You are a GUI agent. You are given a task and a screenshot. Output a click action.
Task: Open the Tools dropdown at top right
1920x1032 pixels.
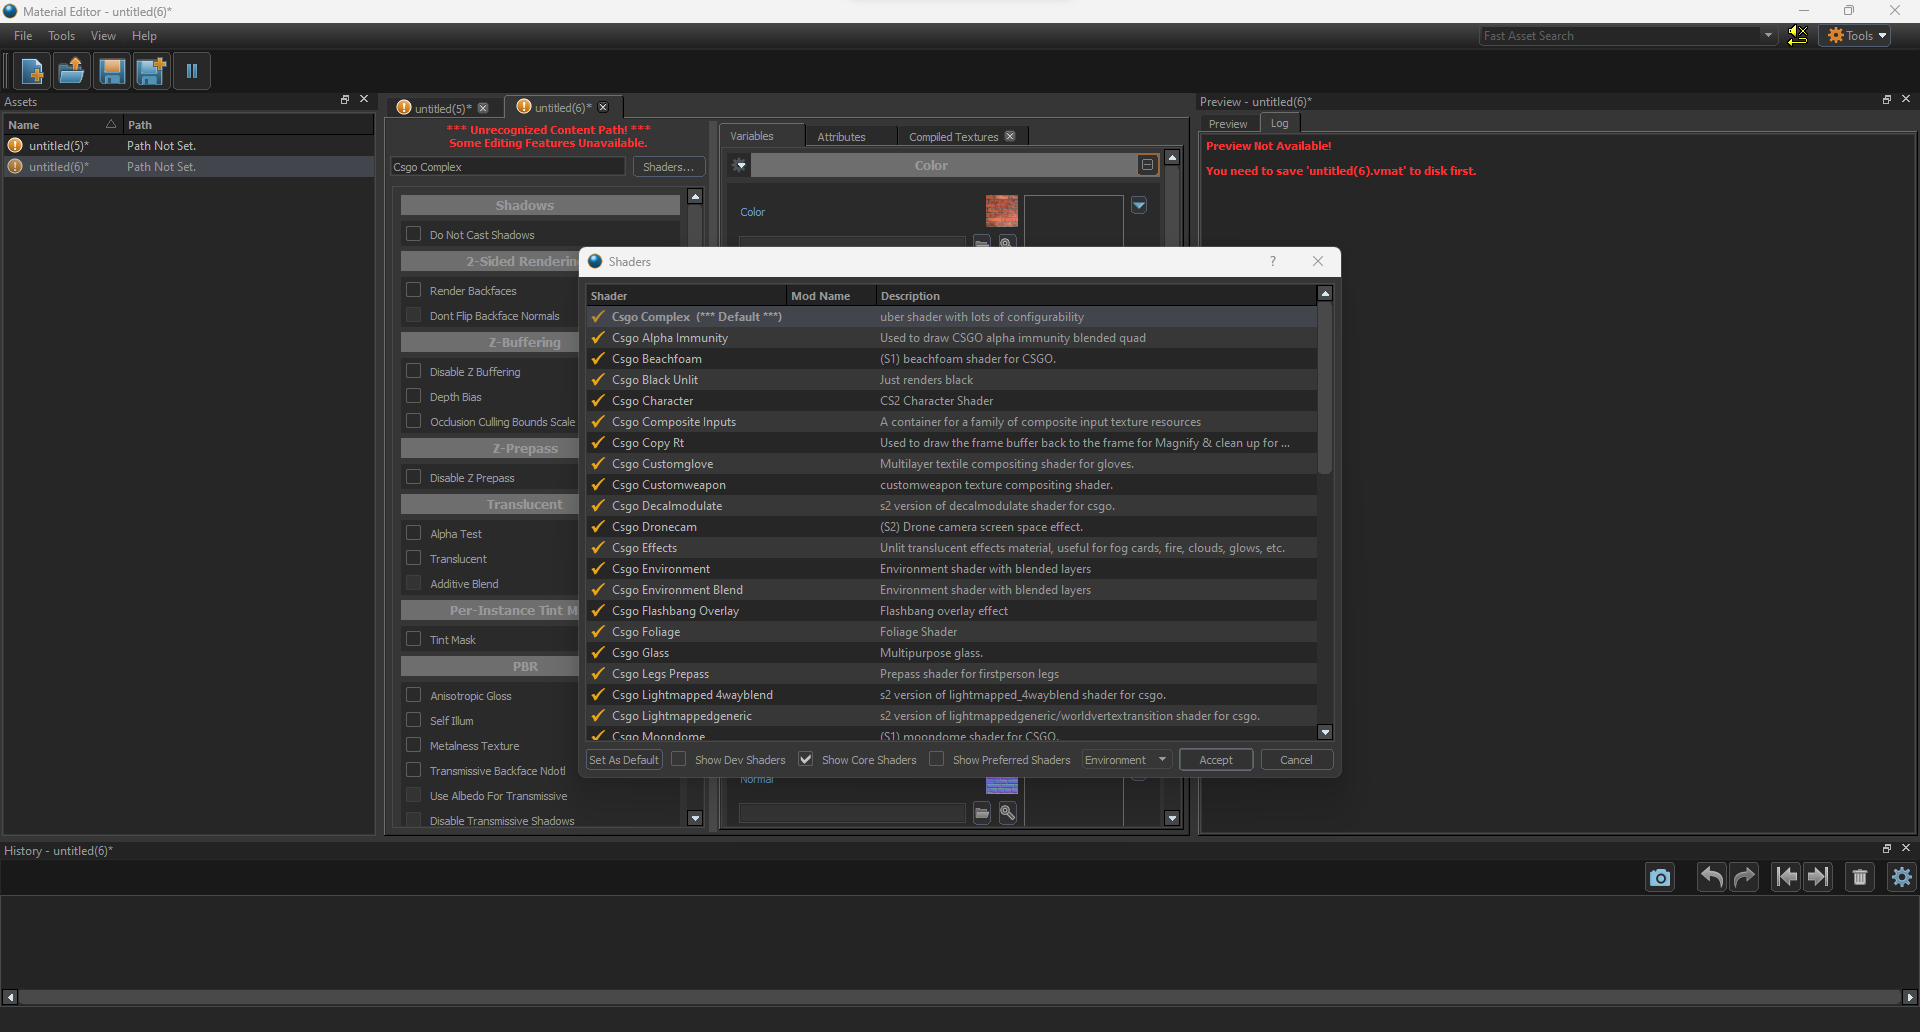pyautogui.click(x=1856, y=36)
